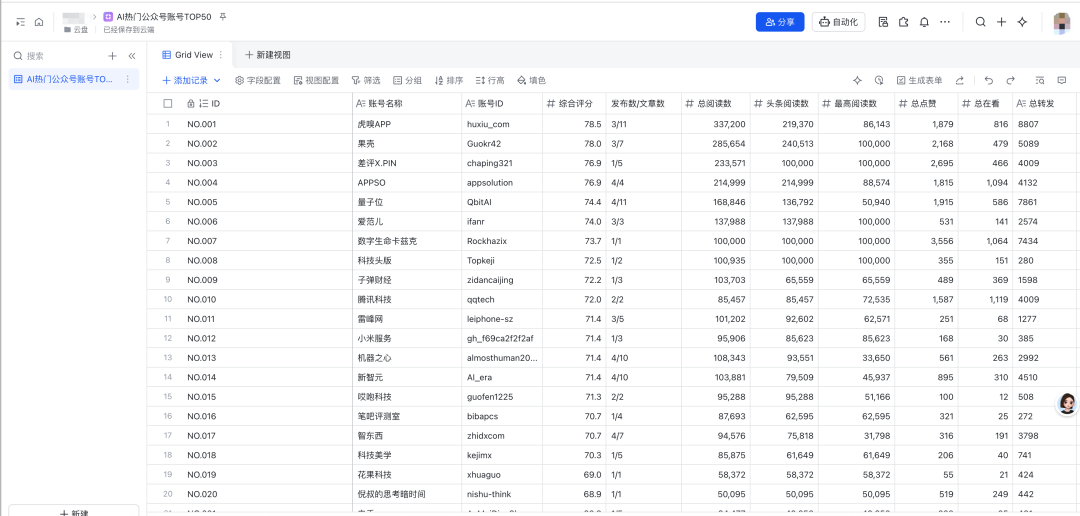Open the comments panel icon
1080x516 pixels.
tap(1063, 81)
